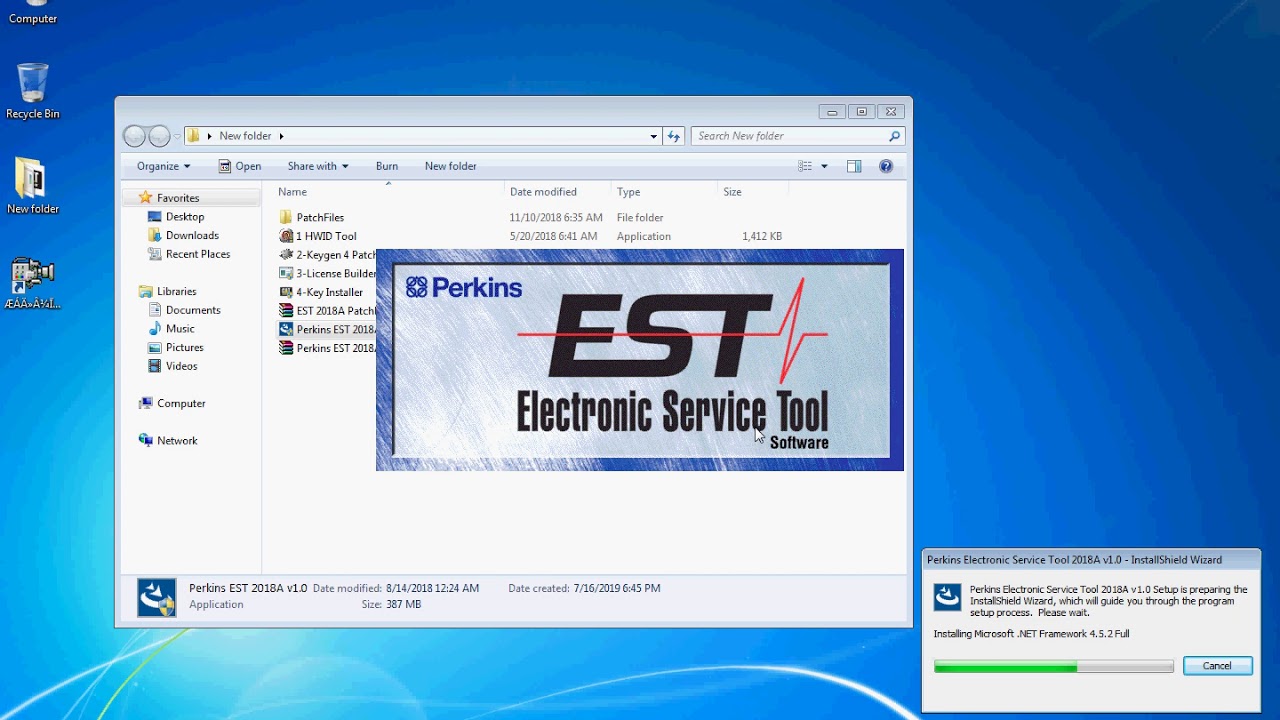Expand the arrow after New folder breadcrumb
The width and height of the screenshot is (1280, 720).
pos(281,136)
